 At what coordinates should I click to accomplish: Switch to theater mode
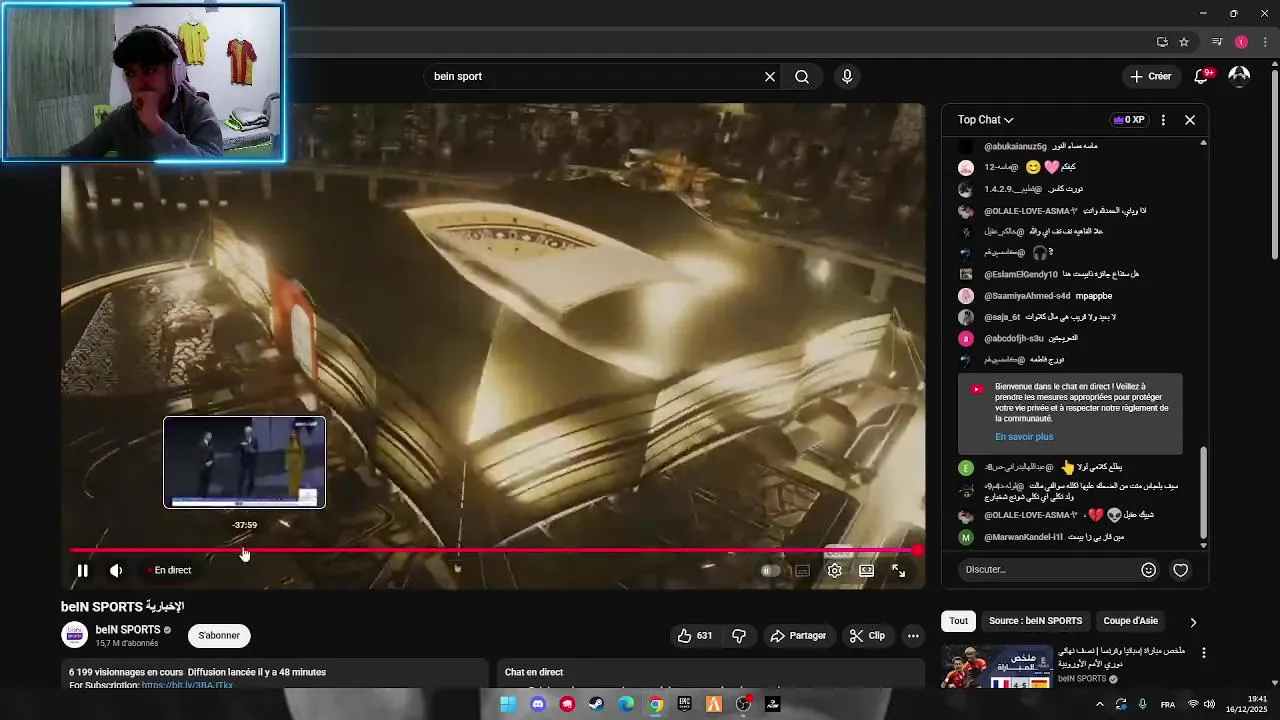pos(866,570)
